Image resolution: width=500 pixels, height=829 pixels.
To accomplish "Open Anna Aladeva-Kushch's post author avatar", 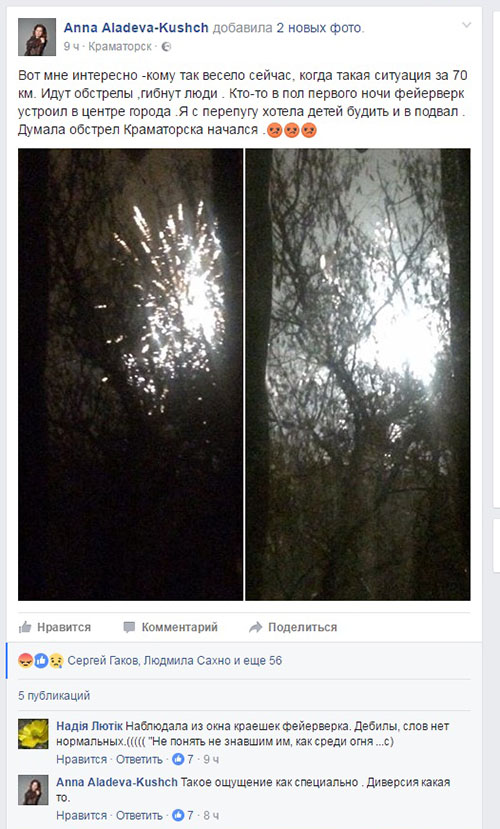I will (37, 37).
